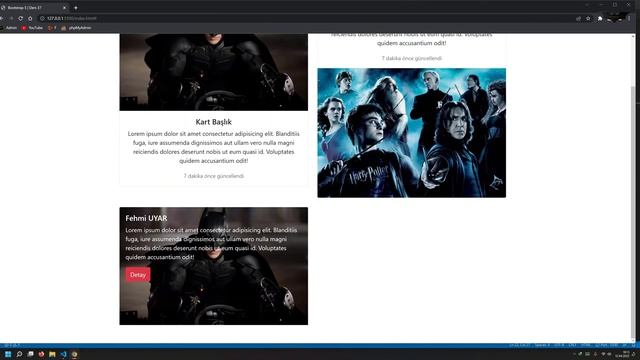Image resolution: width=640 pixels, height=360 pixels.
Task: Open Task View on the taskbar
Action: (x=30, y=354)
